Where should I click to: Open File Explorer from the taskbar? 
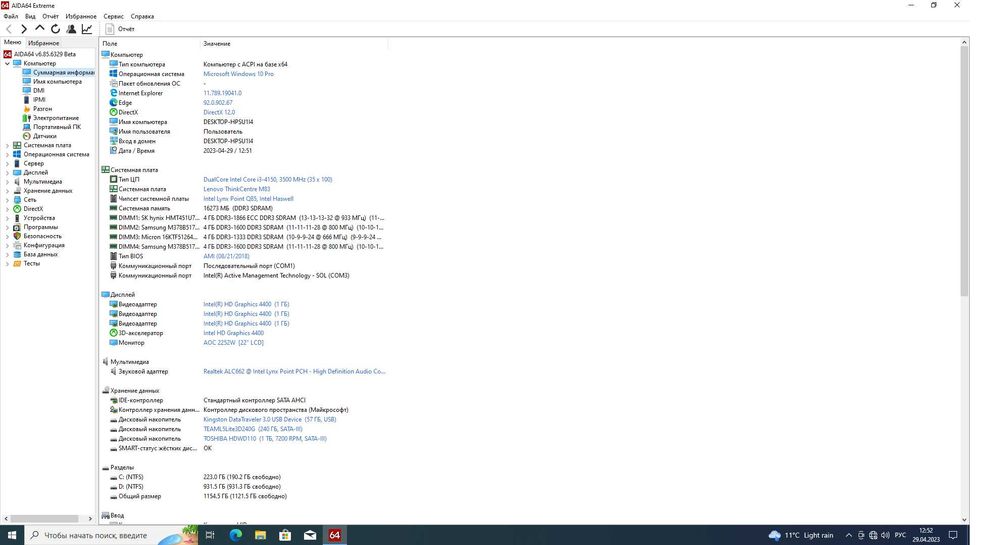click(260, 535)
